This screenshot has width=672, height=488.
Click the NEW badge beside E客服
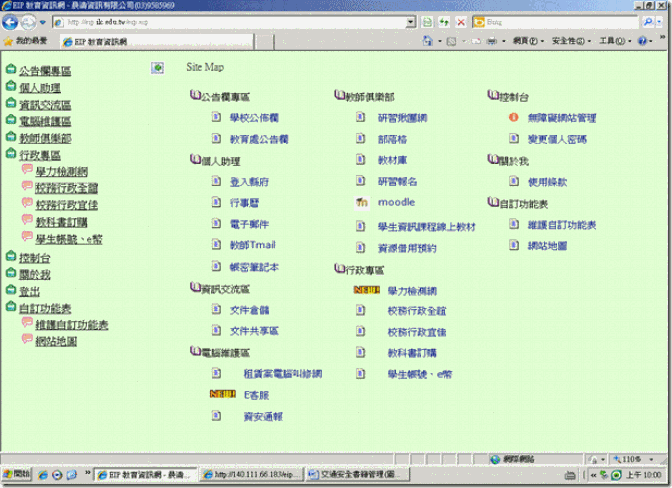point(222,394)
